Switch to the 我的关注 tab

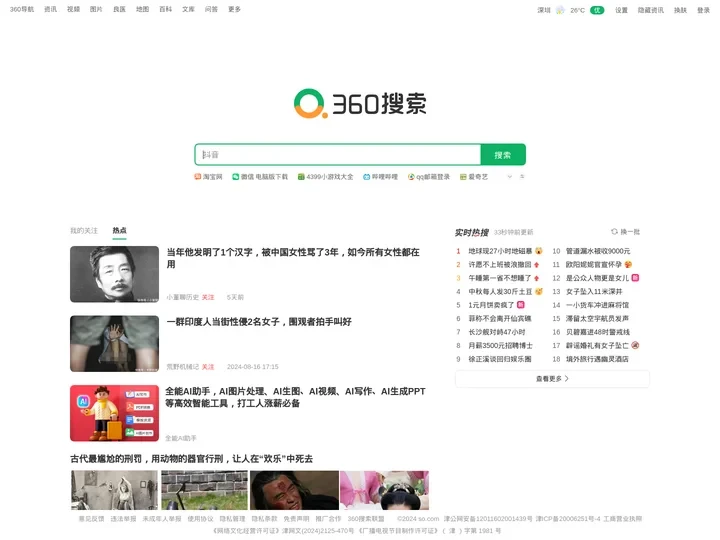click(84, 231)
